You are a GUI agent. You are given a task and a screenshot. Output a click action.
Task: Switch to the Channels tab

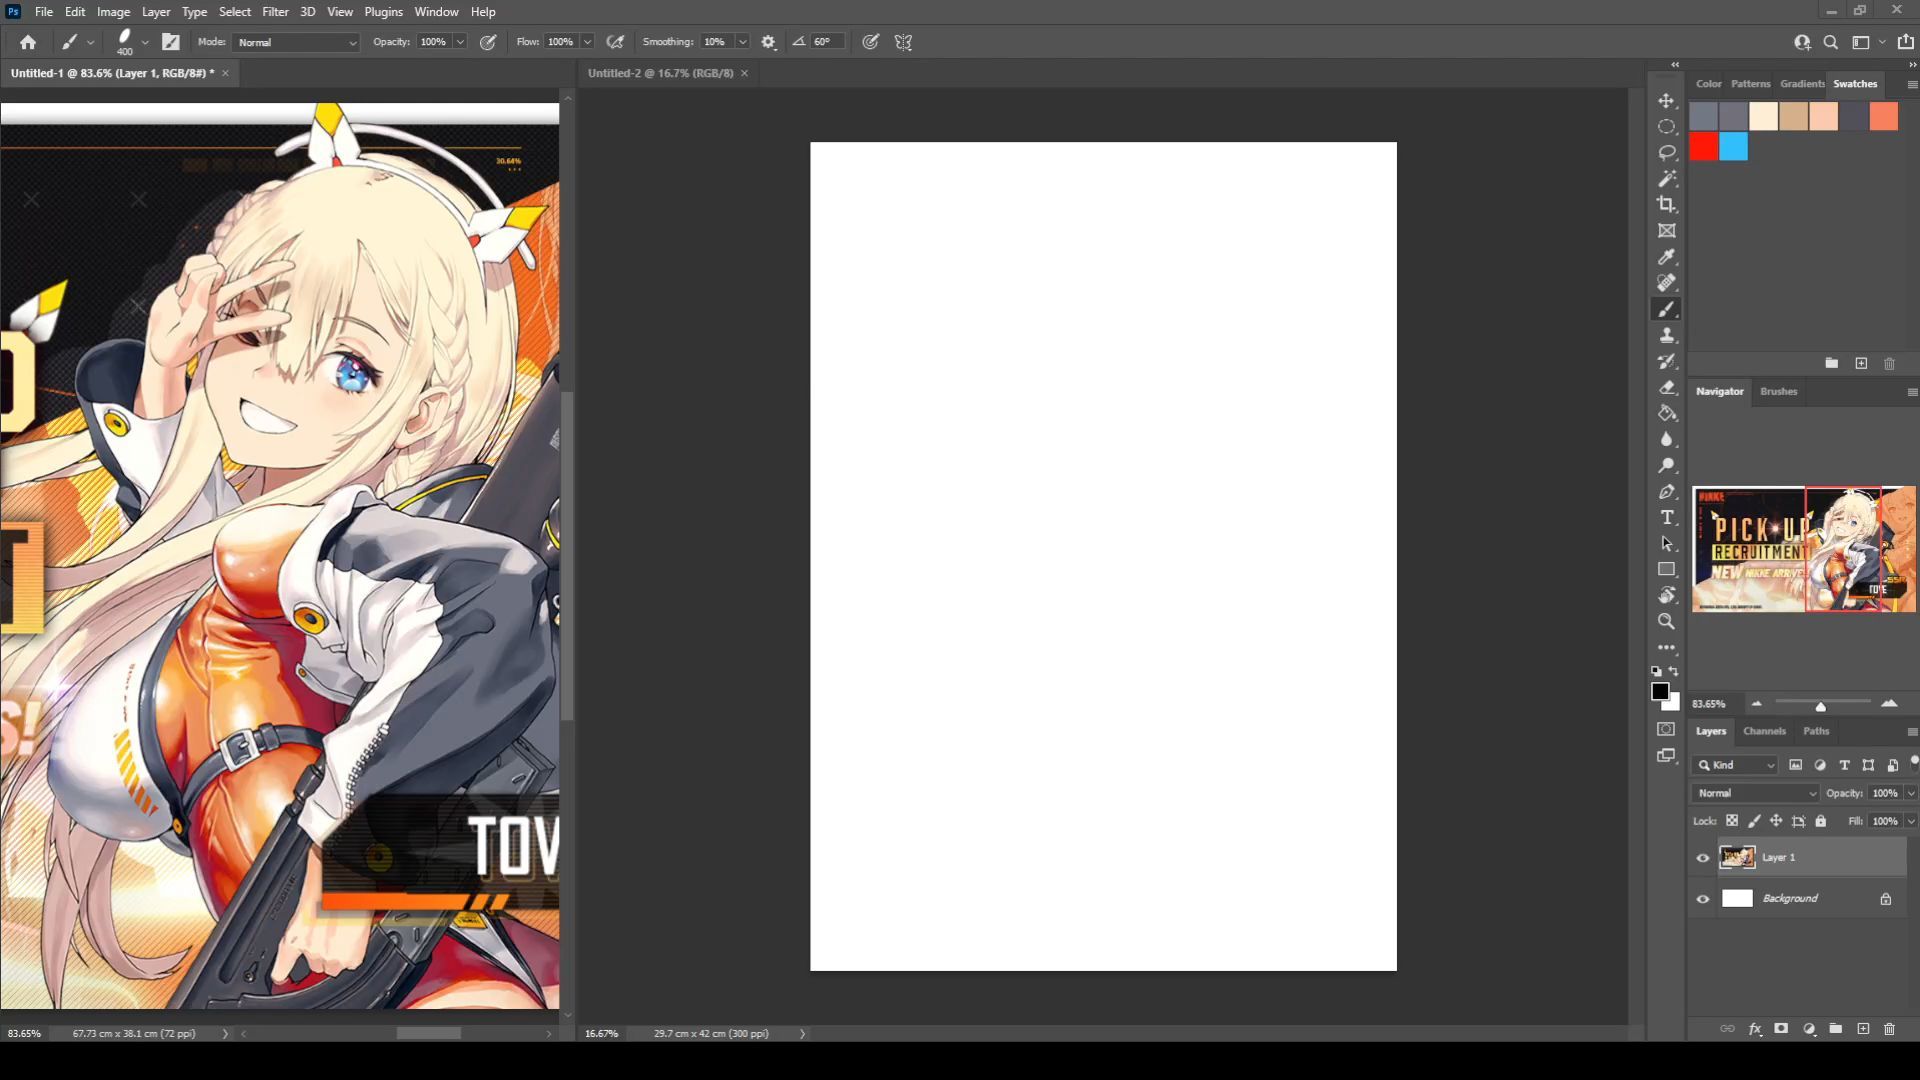pos(1764,731)
